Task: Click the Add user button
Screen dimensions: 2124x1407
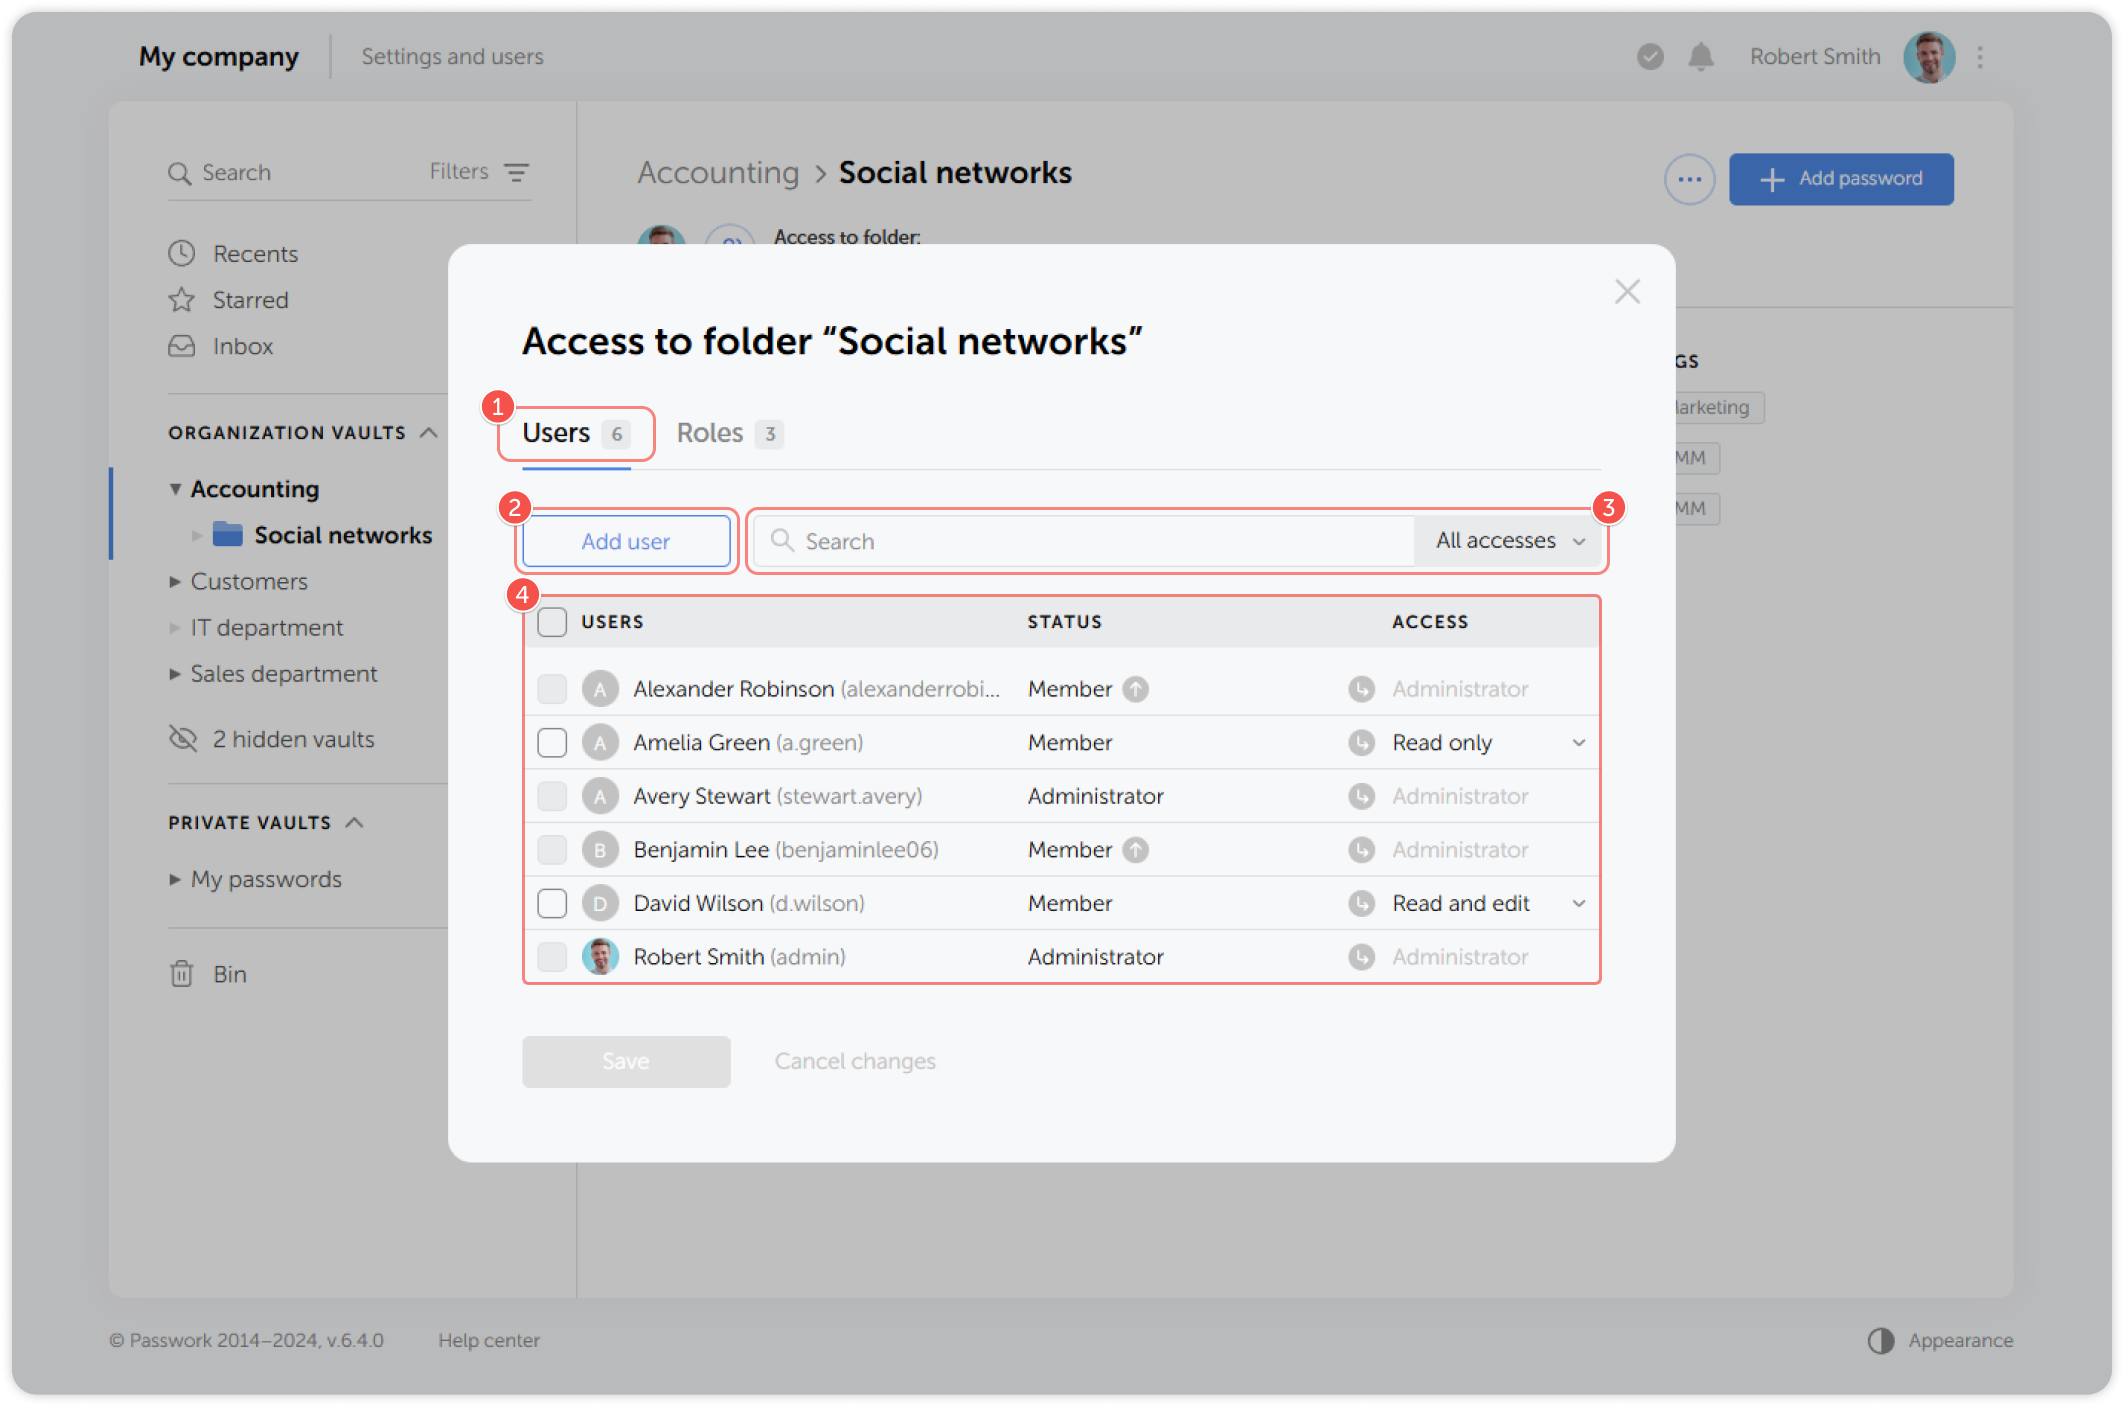Action: tap(625, 541)
